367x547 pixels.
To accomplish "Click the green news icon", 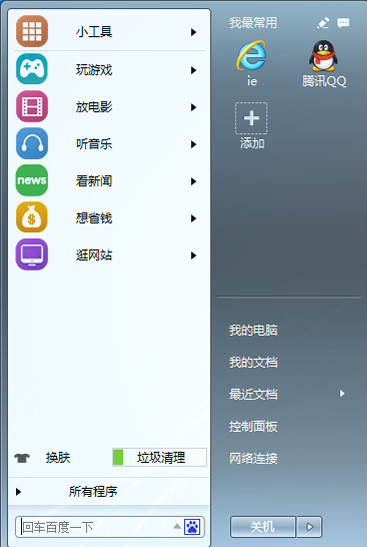I will tap(32, 180).
